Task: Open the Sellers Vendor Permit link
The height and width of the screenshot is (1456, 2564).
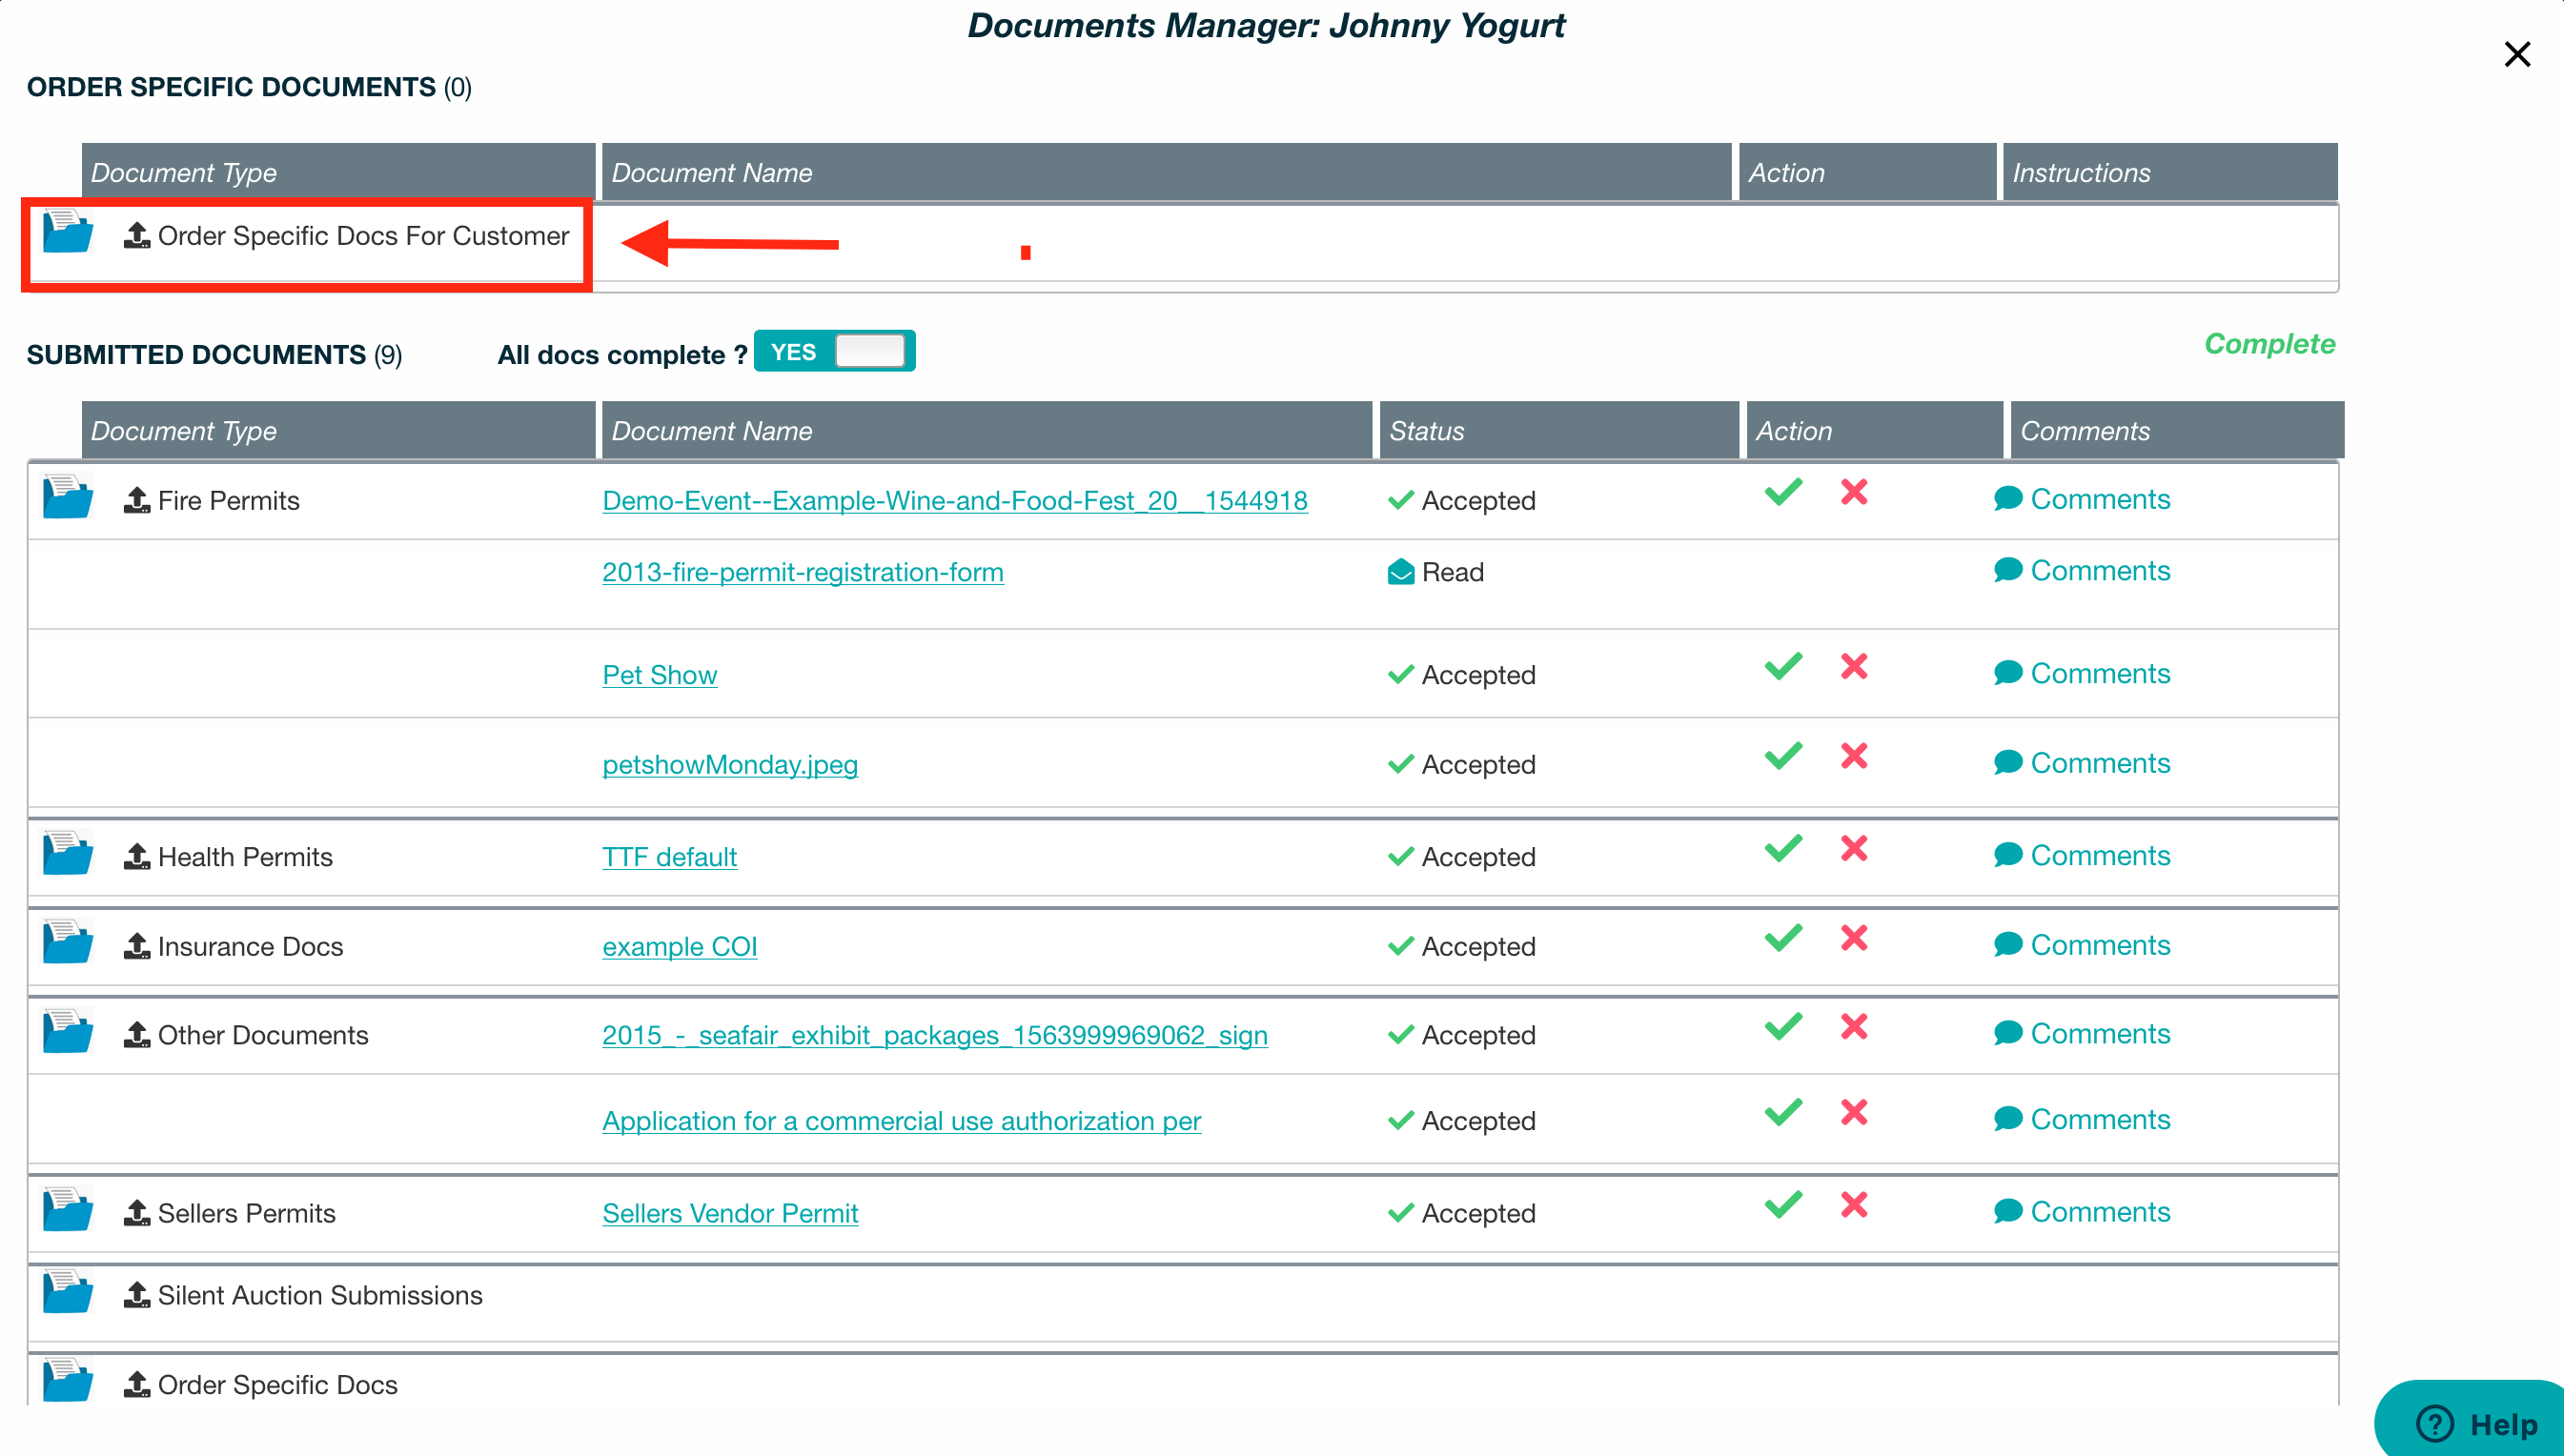Action: coord(730,1213)
